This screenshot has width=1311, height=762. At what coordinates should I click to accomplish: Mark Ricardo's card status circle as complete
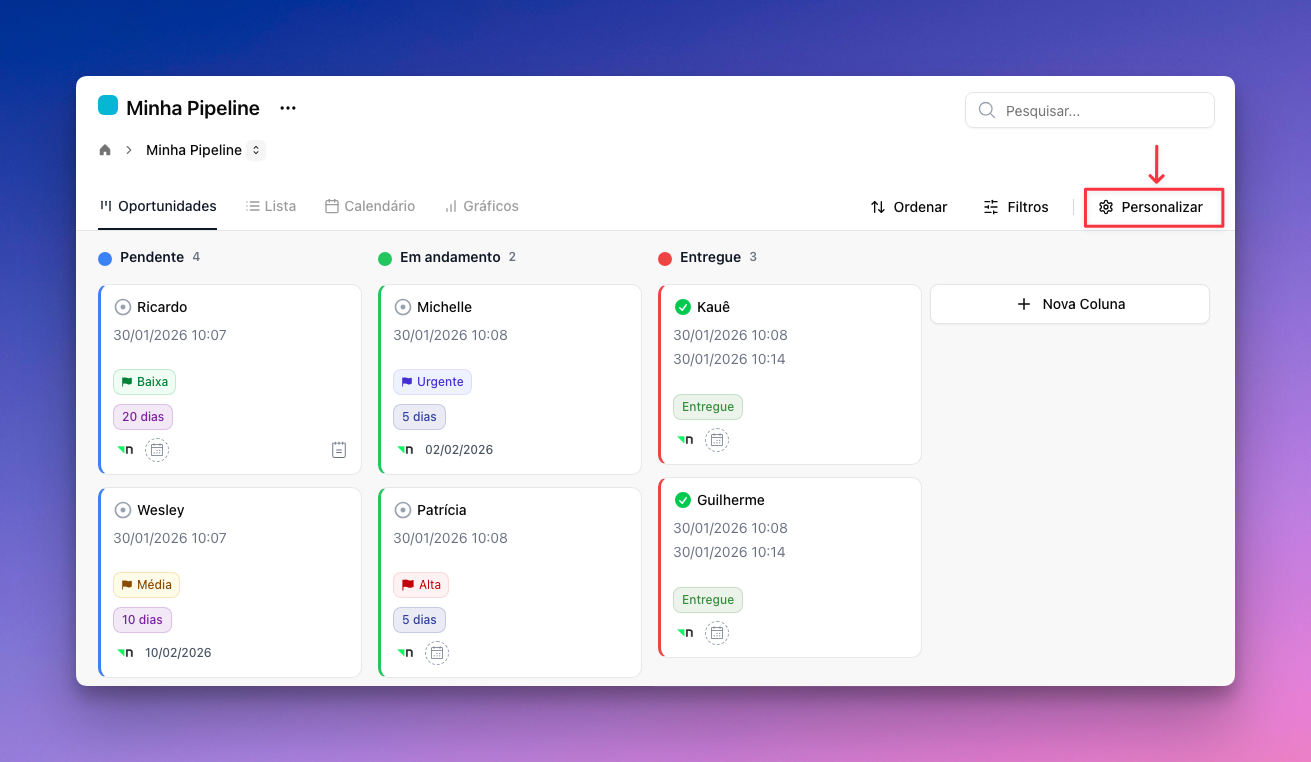pyautogui.click(x=123, y=307)
